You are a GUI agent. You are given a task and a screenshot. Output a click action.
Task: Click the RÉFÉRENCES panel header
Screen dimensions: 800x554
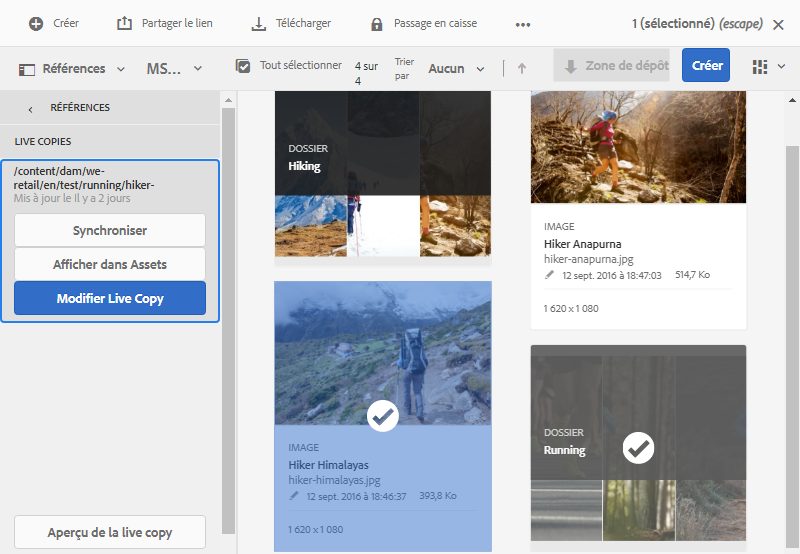pos(80,108)
